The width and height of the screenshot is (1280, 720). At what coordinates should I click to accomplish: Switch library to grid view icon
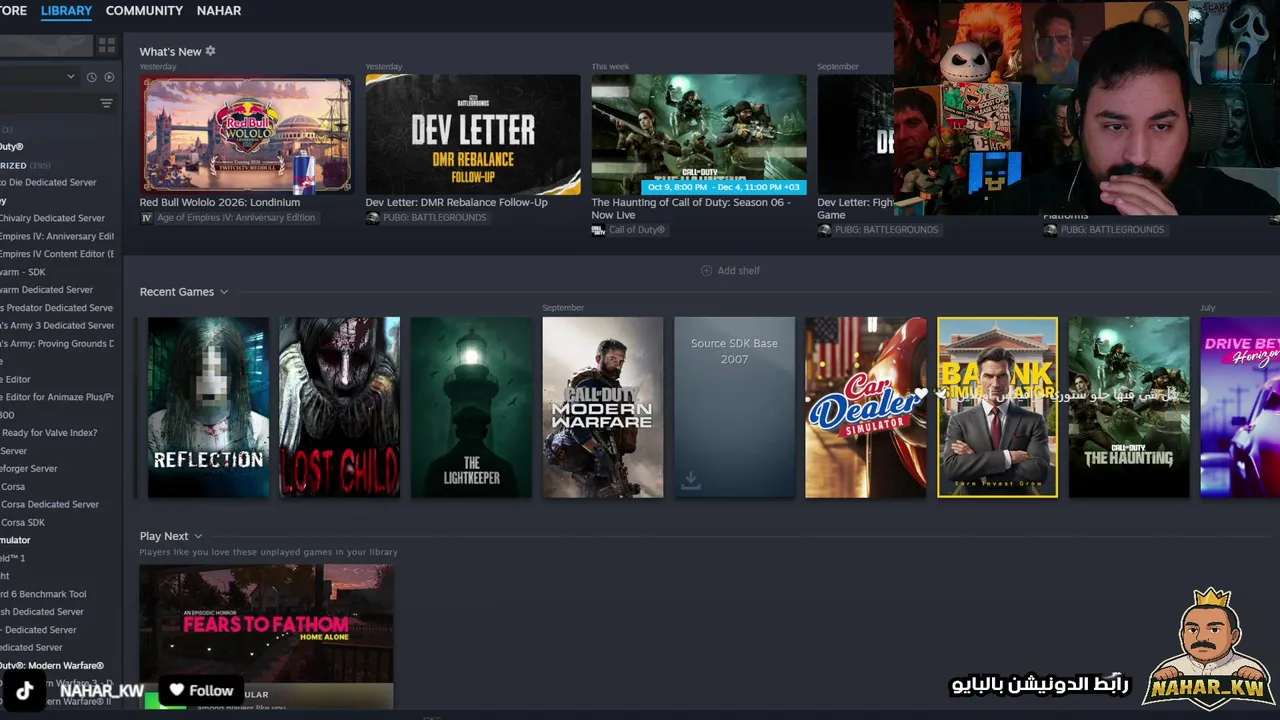click(107, 46)
